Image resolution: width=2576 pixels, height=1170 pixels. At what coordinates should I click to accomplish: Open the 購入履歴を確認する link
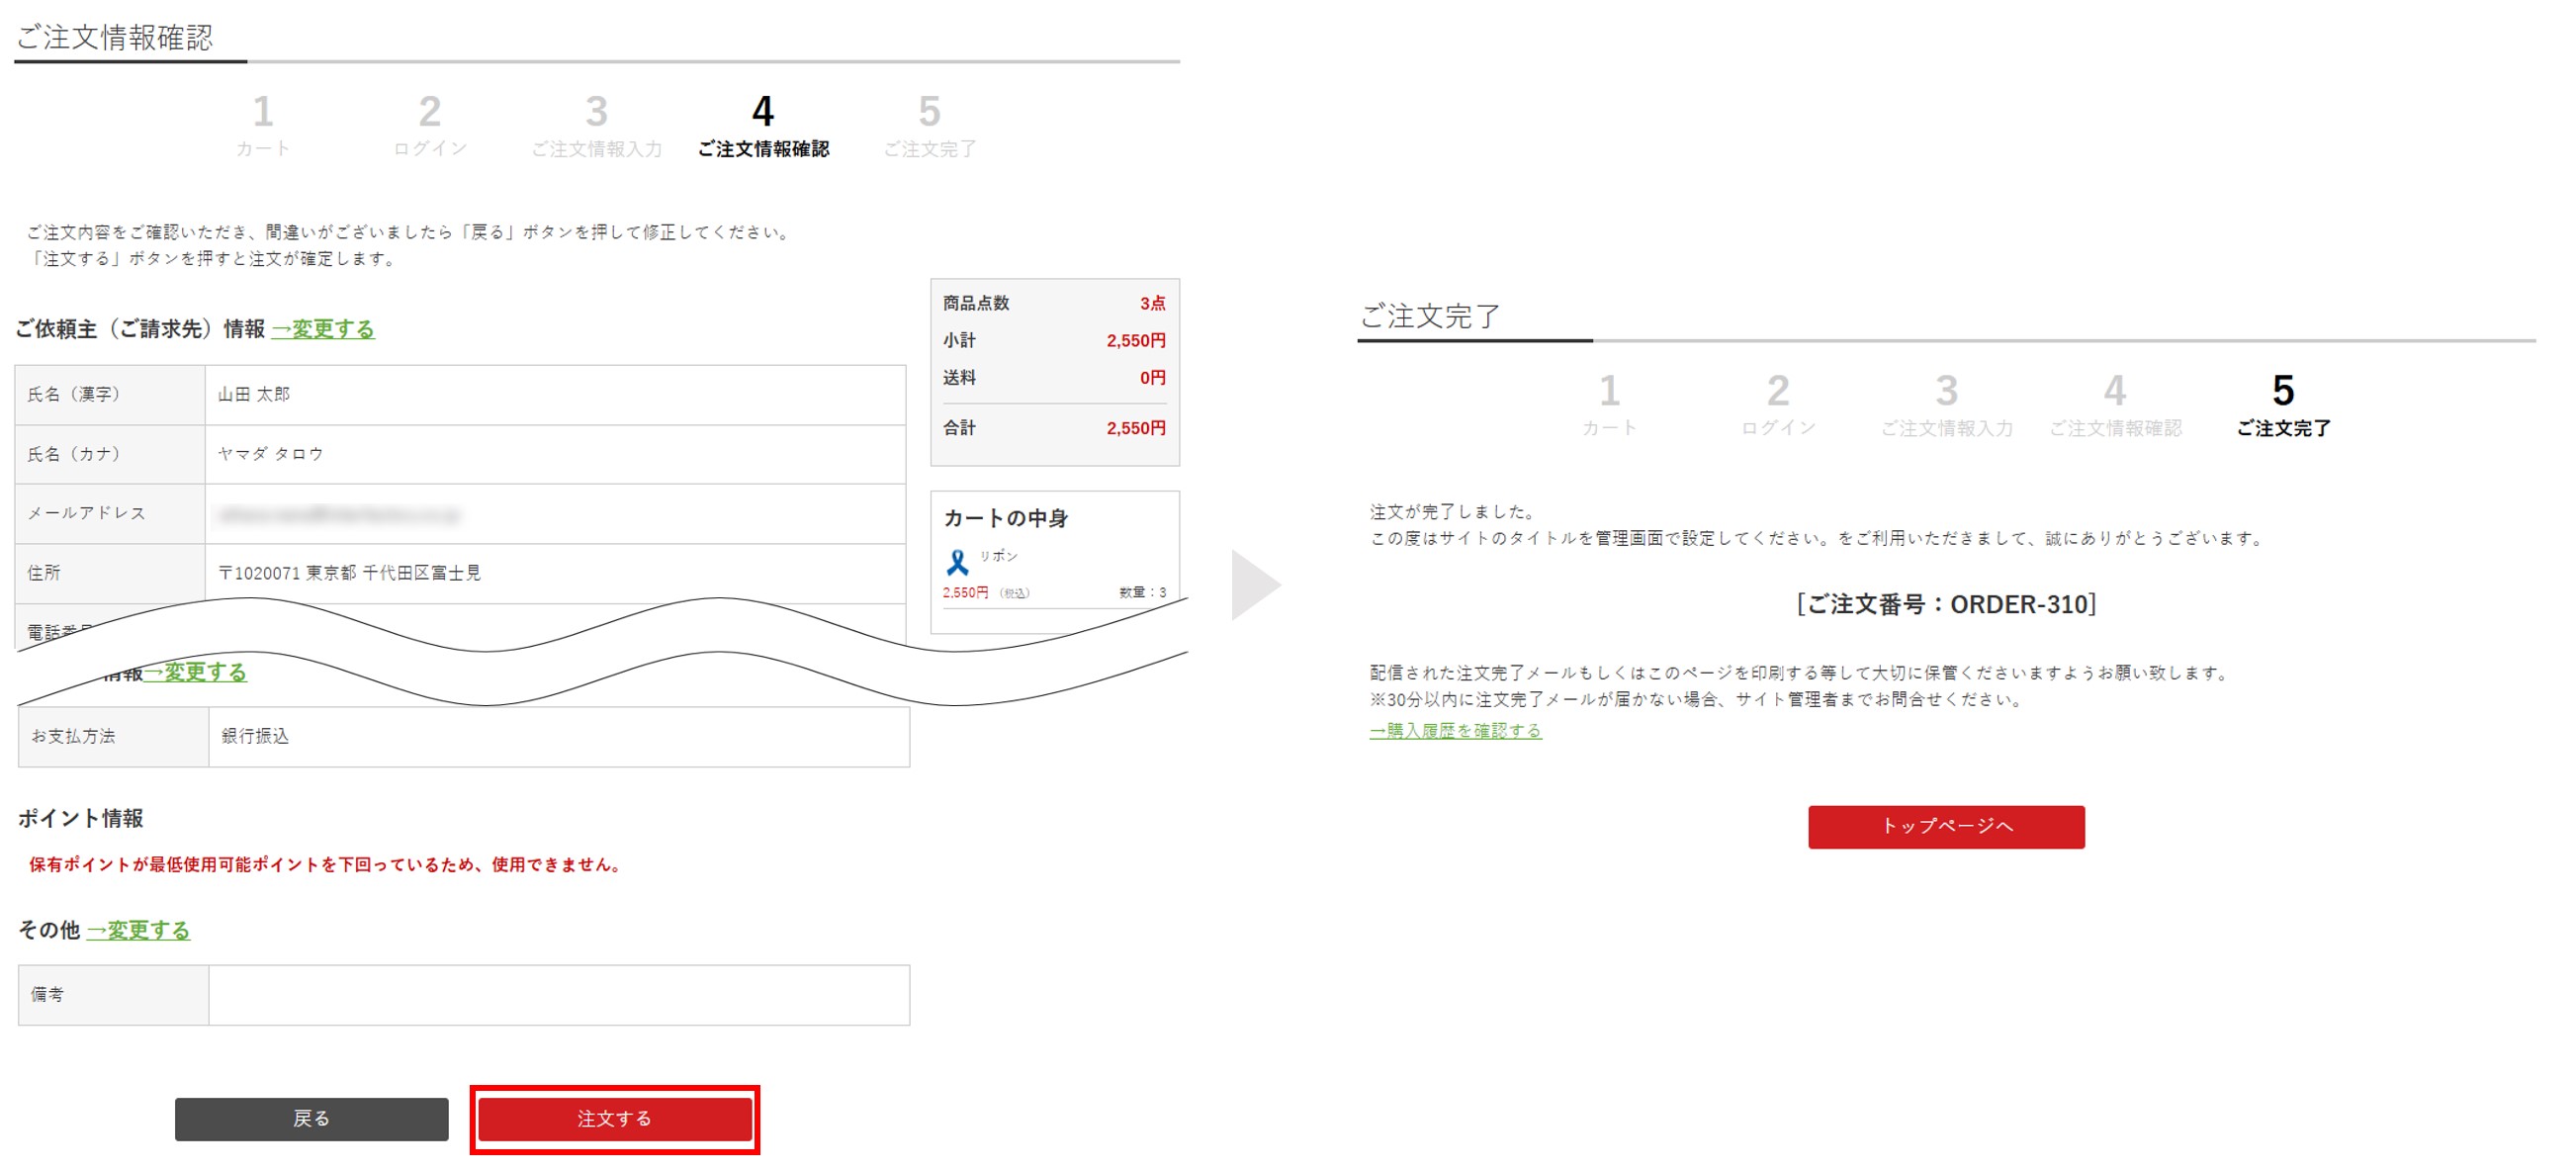pos(1455,730)
